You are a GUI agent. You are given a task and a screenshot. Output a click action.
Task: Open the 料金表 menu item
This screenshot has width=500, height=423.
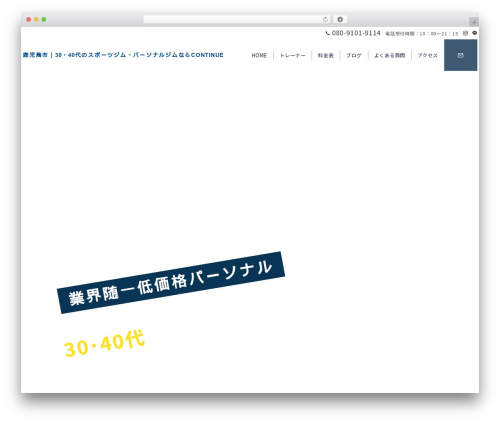(326, 56)
